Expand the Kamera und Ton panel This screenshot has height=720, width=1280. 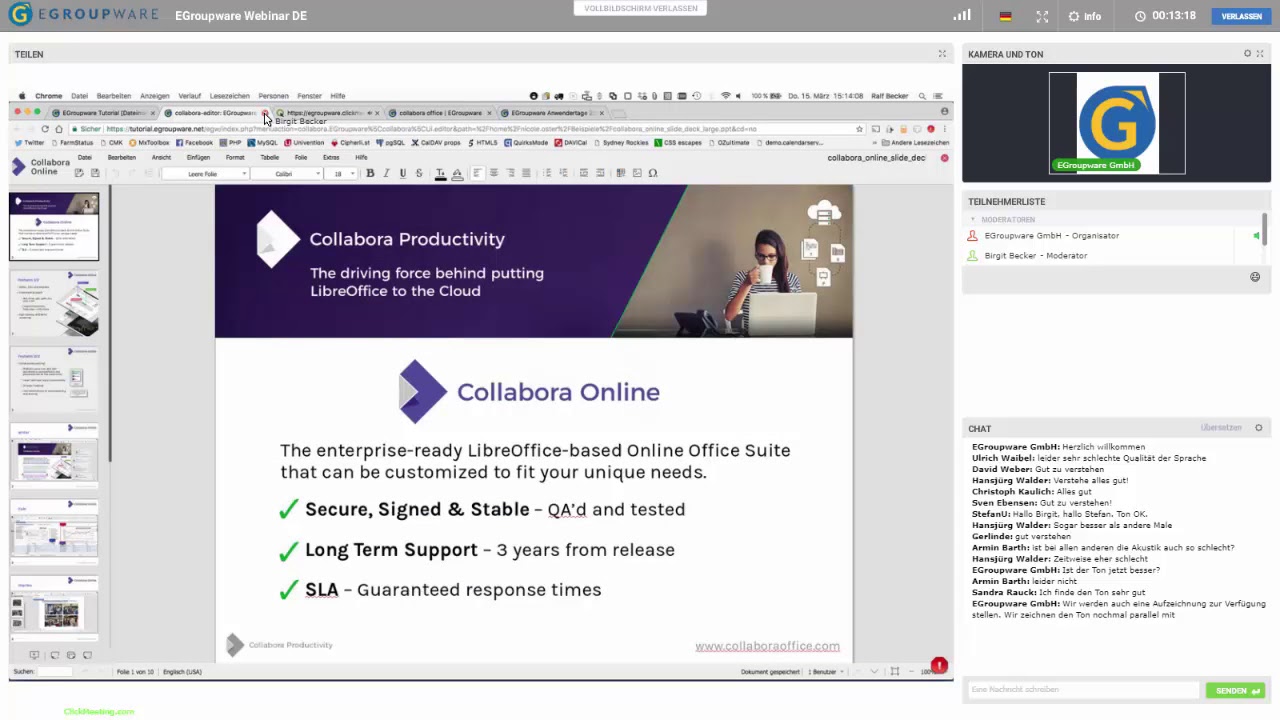[x=1260, y=54]
